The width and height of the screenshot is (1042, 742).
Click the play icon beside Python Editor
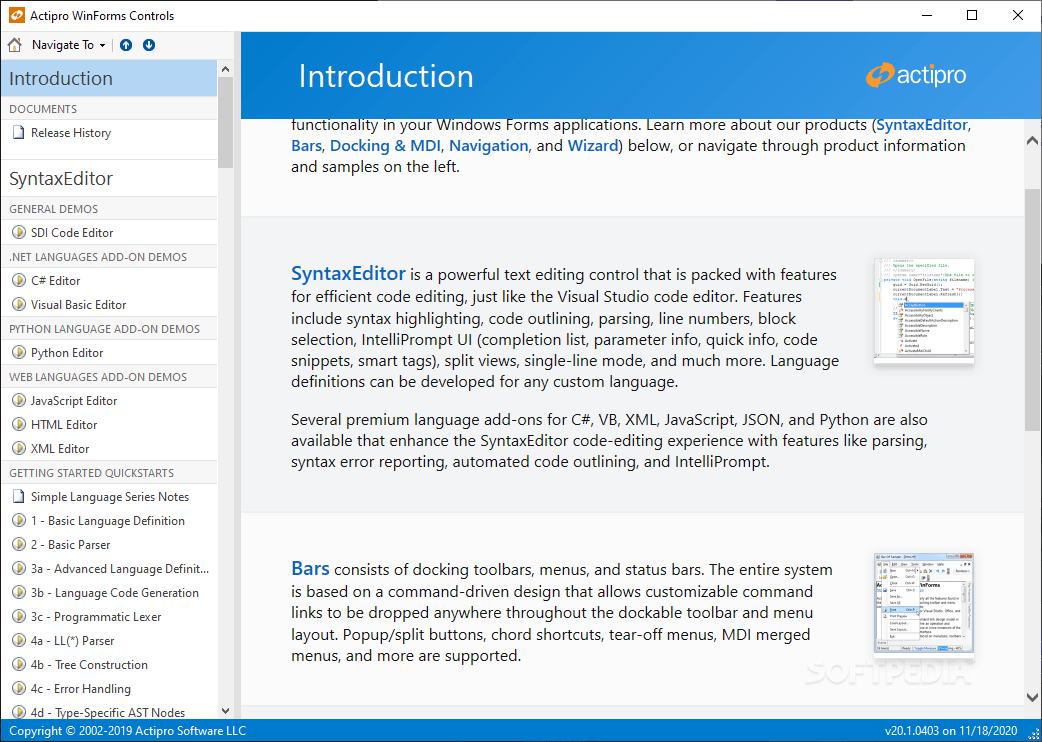pos(19,352)
